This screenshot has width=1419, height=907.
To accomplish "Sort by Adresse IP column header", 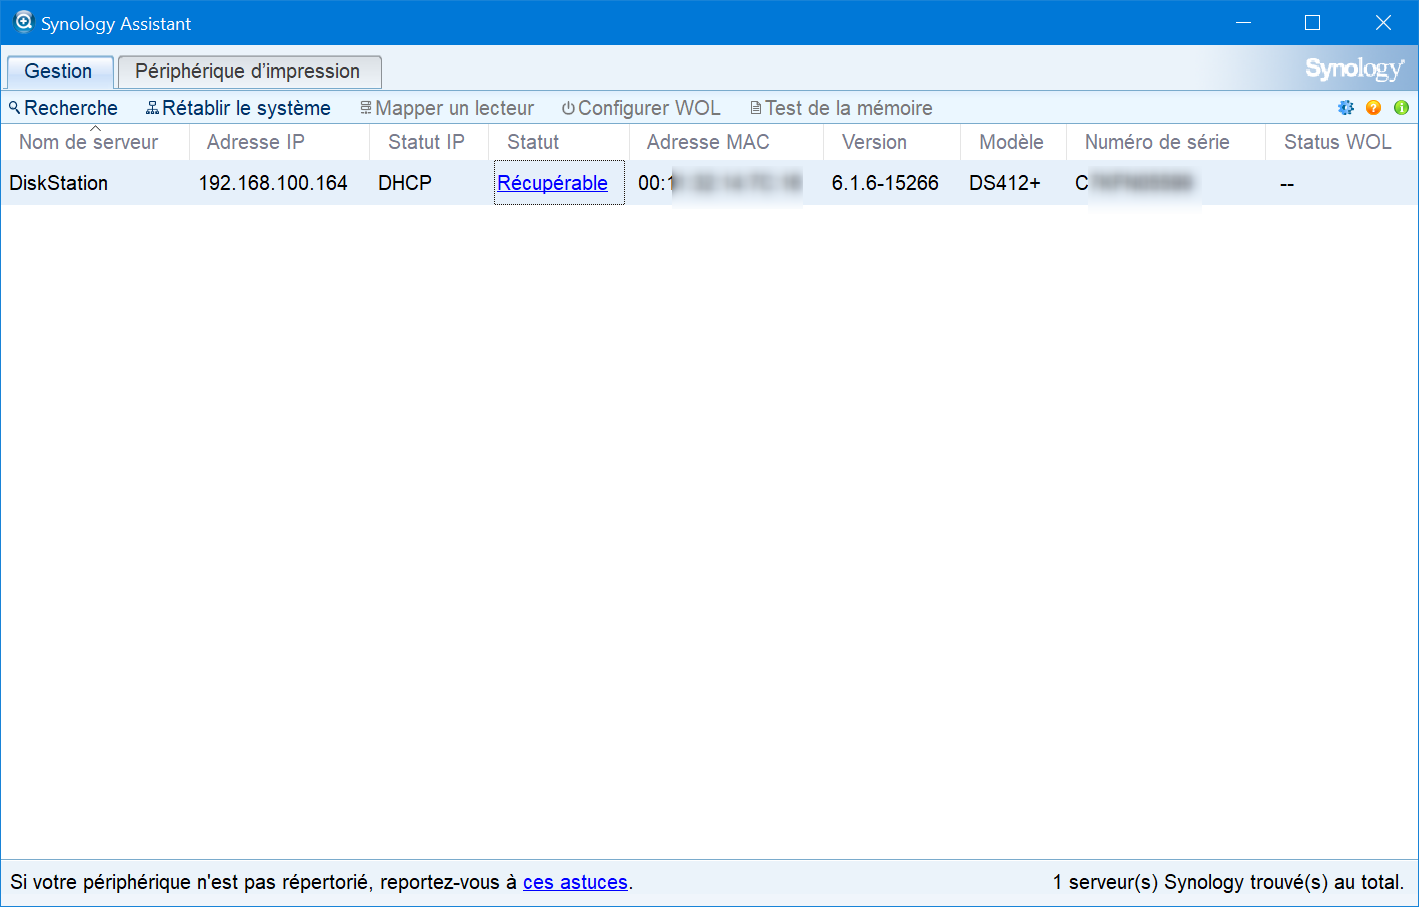I will [279, 142].
